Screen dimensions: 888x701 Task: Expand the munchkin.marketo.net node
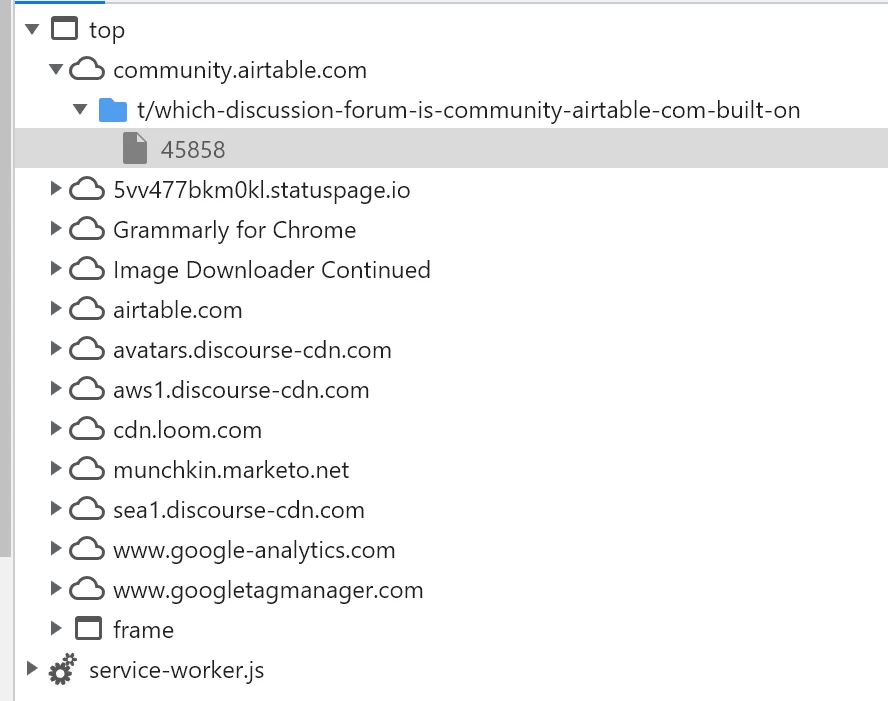point(56,469)
